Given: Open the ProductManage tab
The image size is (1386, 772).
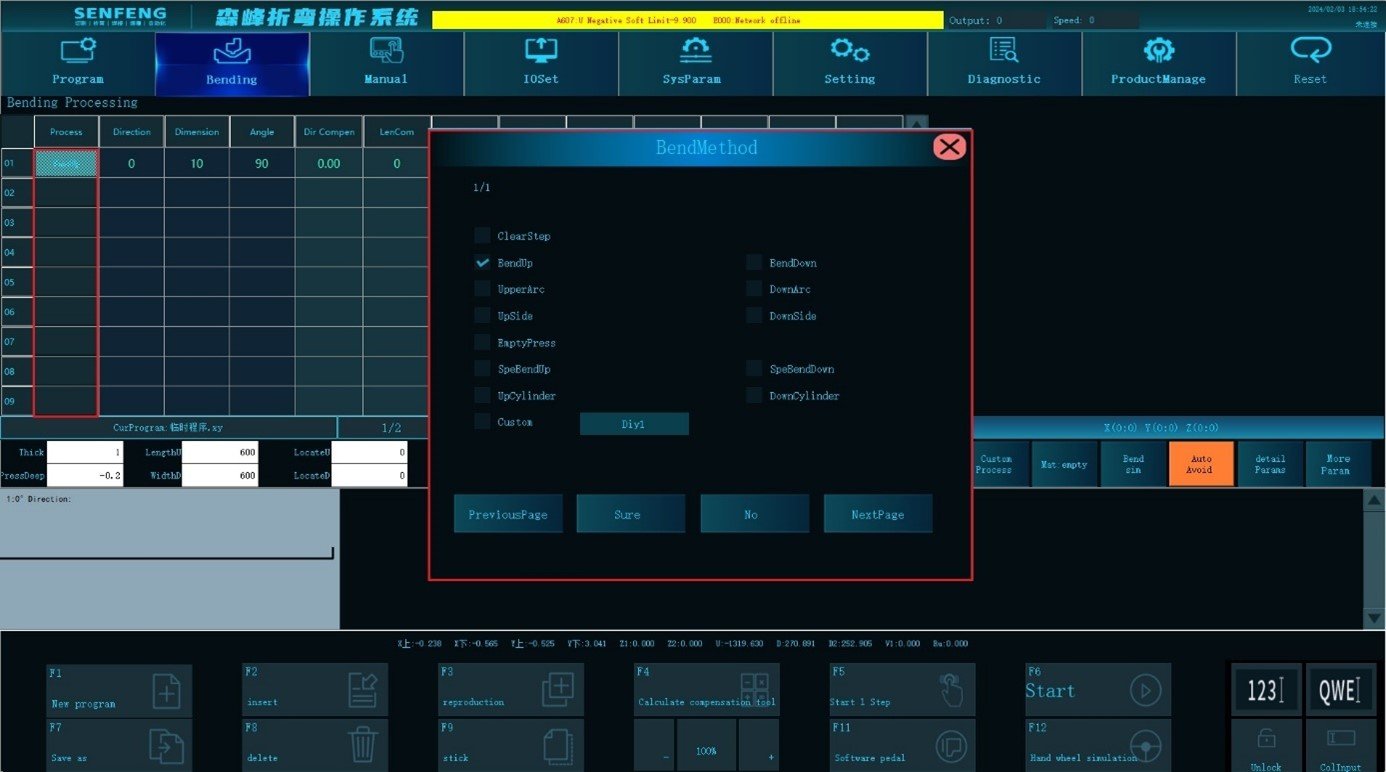Looking at the screenshot, I should (1158, 63).
